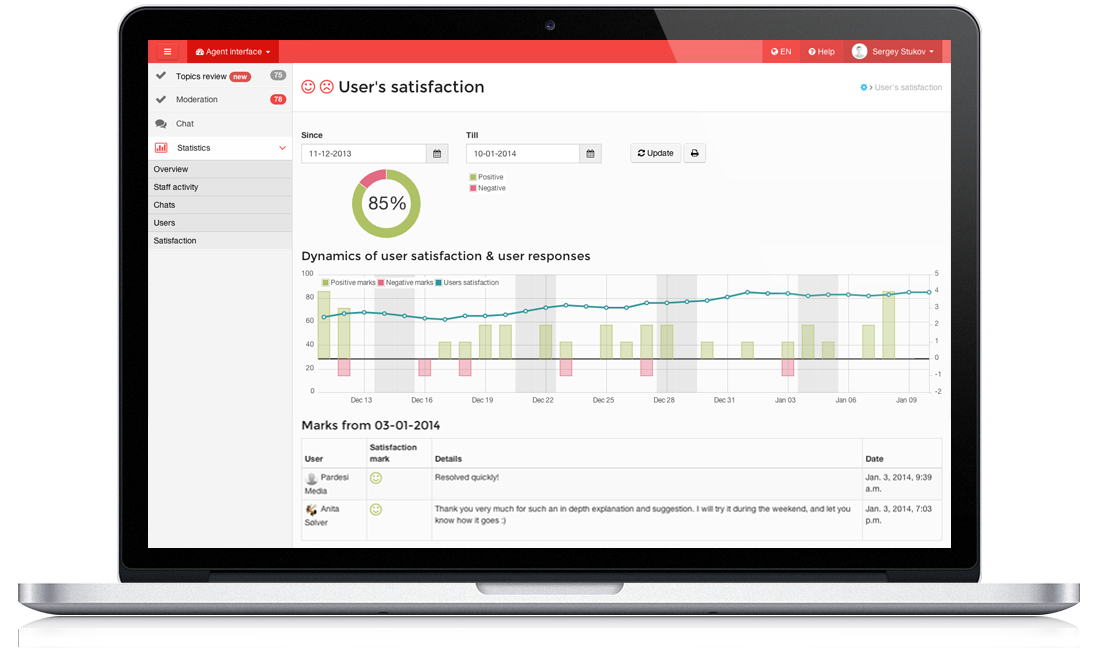The width and height of the screenshot is (1100, 672).
Task: Toggle the hamburger menu button
Action: pyautogui.click(x=167, y=51)
